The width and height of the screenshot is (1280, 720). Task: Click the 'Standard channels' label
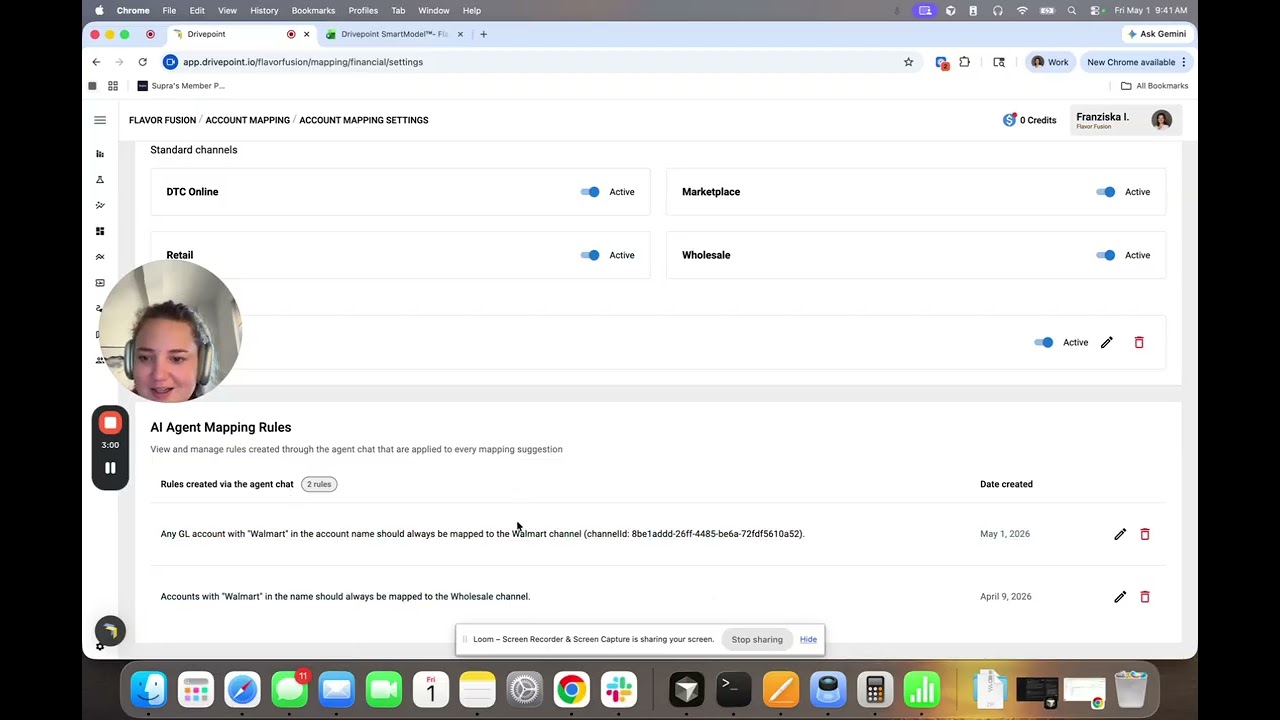[x=194, y=150]
